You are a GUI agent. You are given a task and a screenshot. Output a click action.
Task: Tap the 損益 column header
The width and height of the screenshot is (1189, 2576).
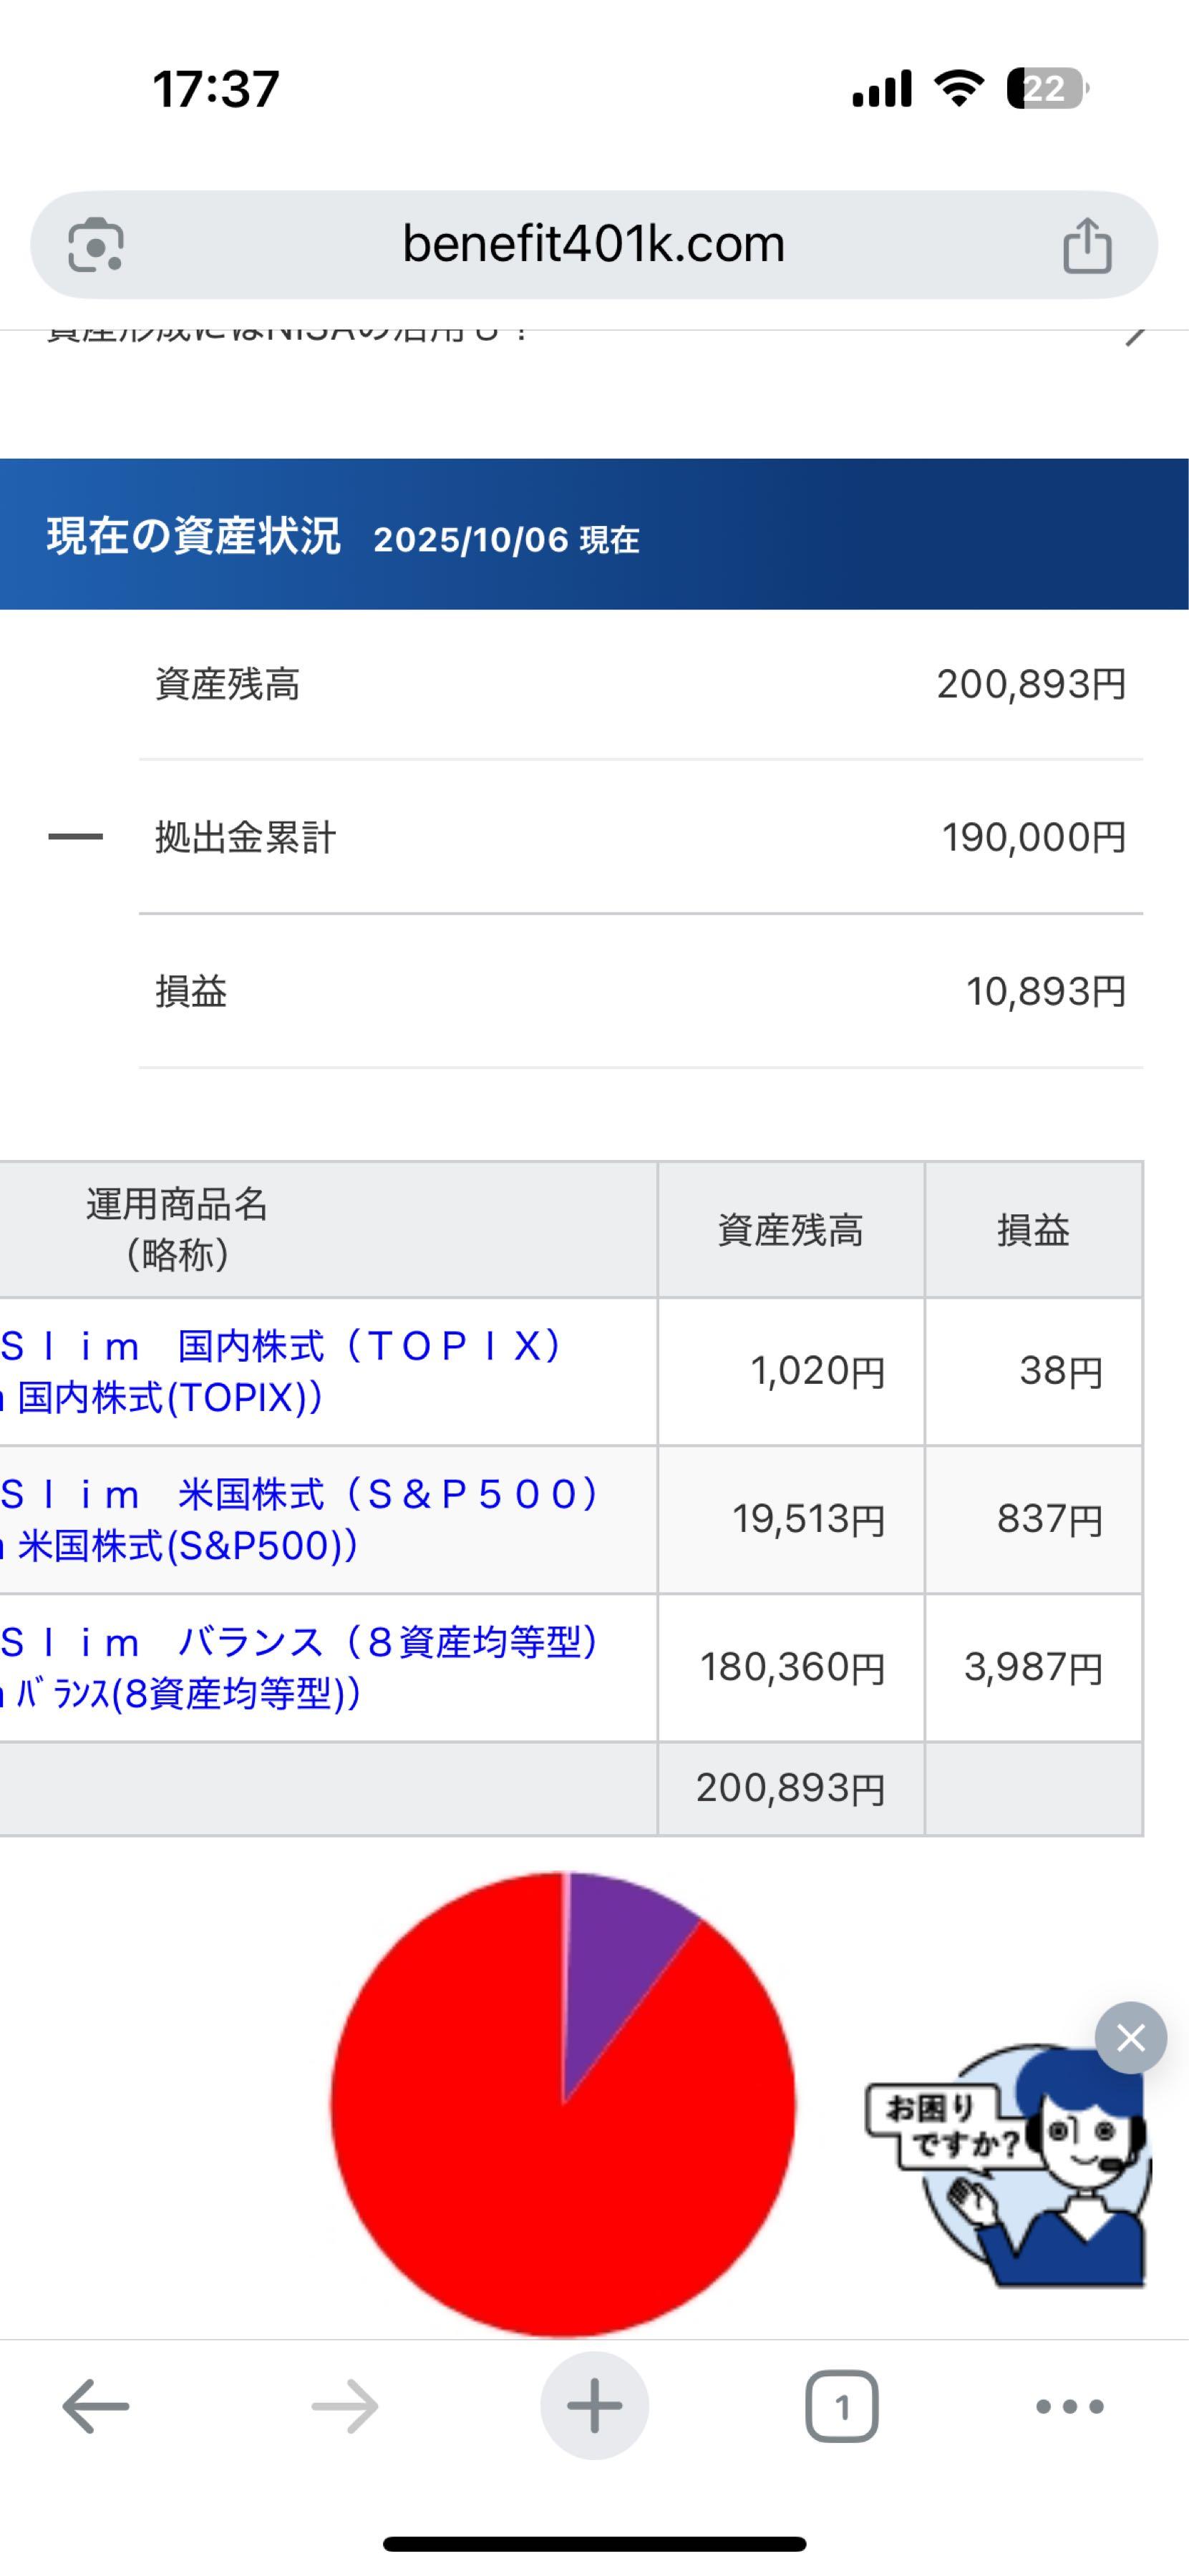tap(1033, 1230)
